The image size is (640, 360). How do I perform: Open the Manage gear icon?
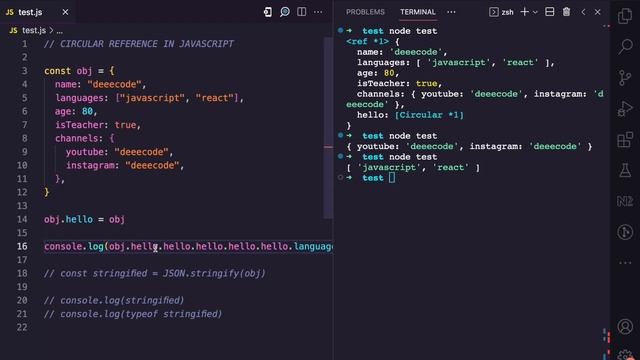625,355
